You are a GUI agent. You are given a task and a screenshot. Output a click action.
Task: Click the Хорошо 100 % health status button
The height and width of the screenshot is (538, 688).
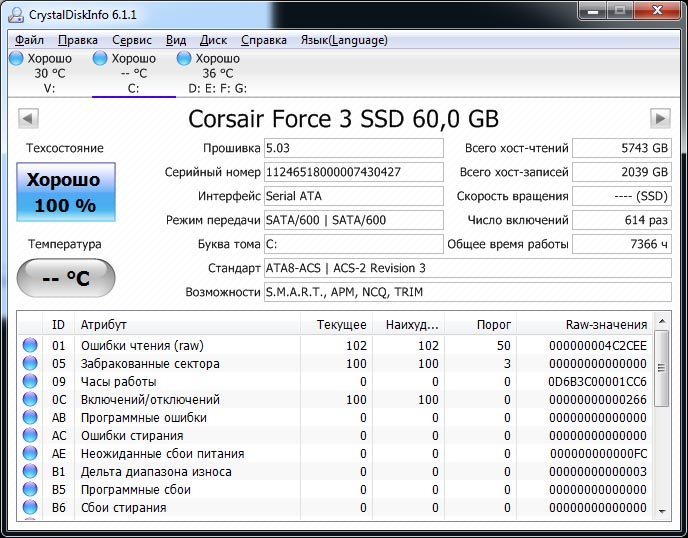coord(65,193)
